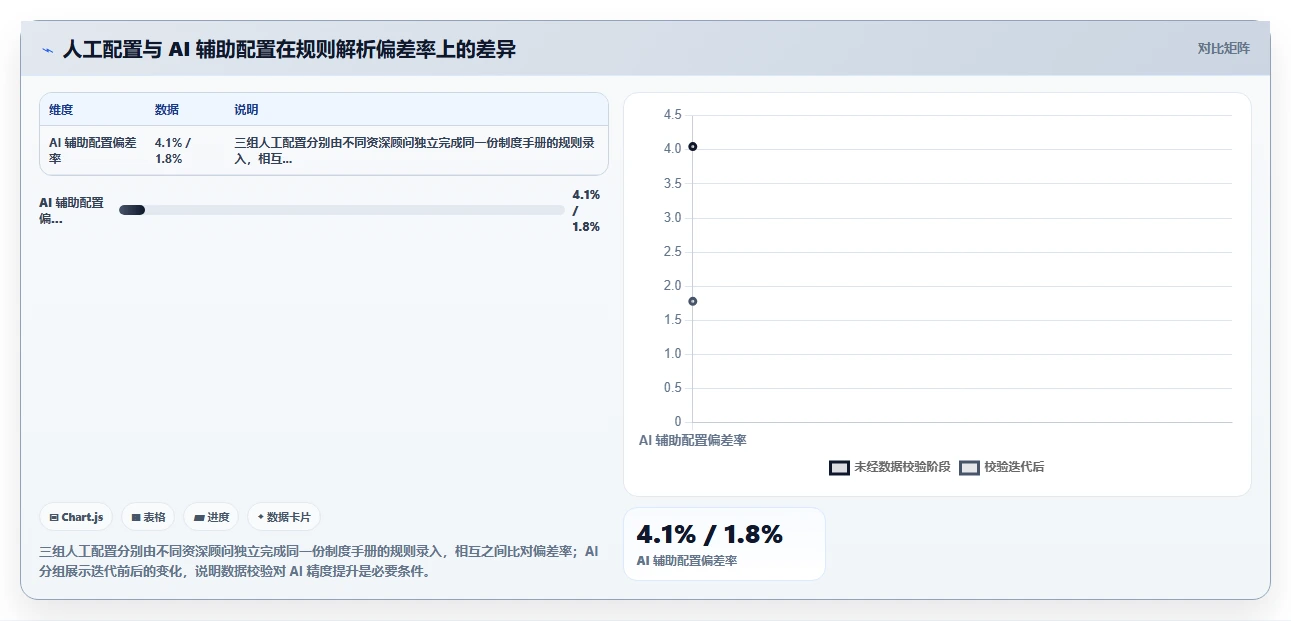Click the y-axis tick 2.5
1291x621 pixels.
672,252
